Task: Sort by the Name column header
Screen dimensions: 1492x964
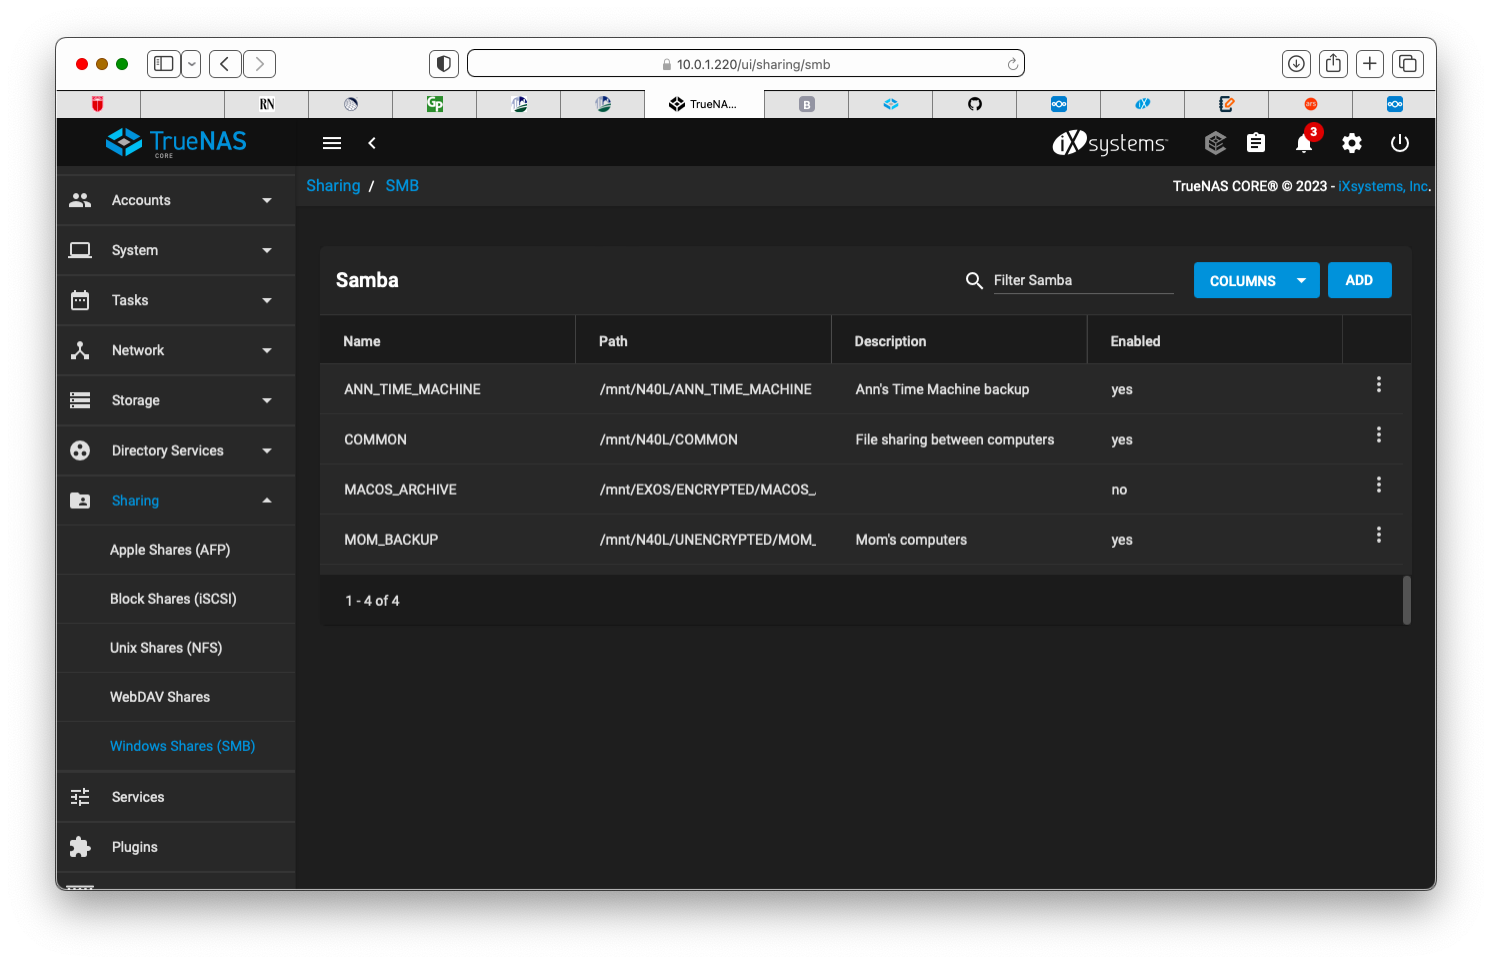Action: coord(362,341)
